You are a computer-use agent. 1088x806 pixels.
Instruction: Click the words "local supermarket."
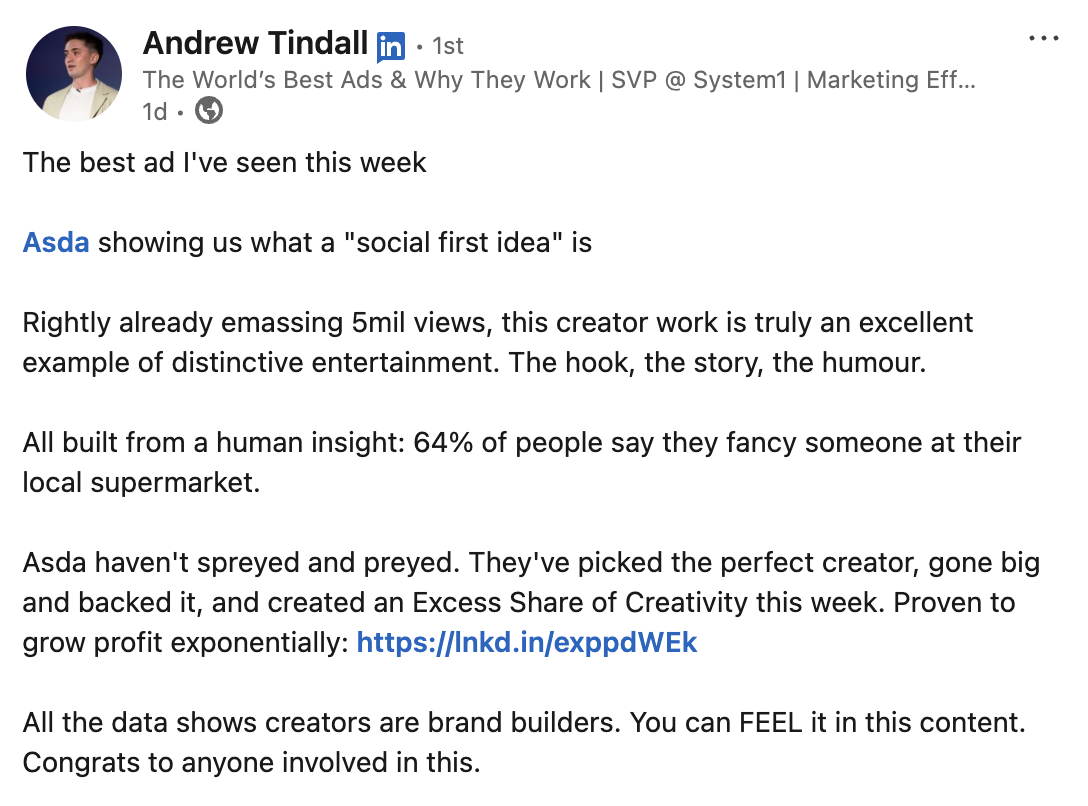141,482
